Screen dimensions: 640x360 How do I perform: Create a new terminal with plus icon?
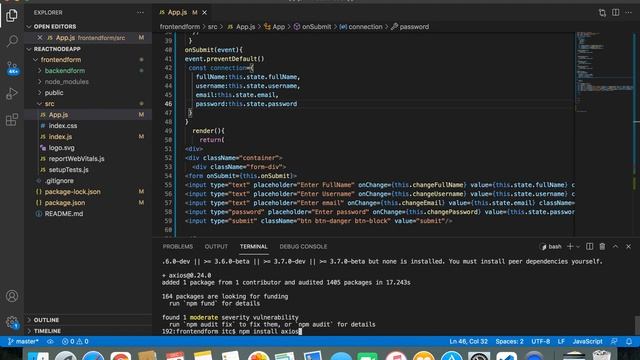click(x=570, y=247)
